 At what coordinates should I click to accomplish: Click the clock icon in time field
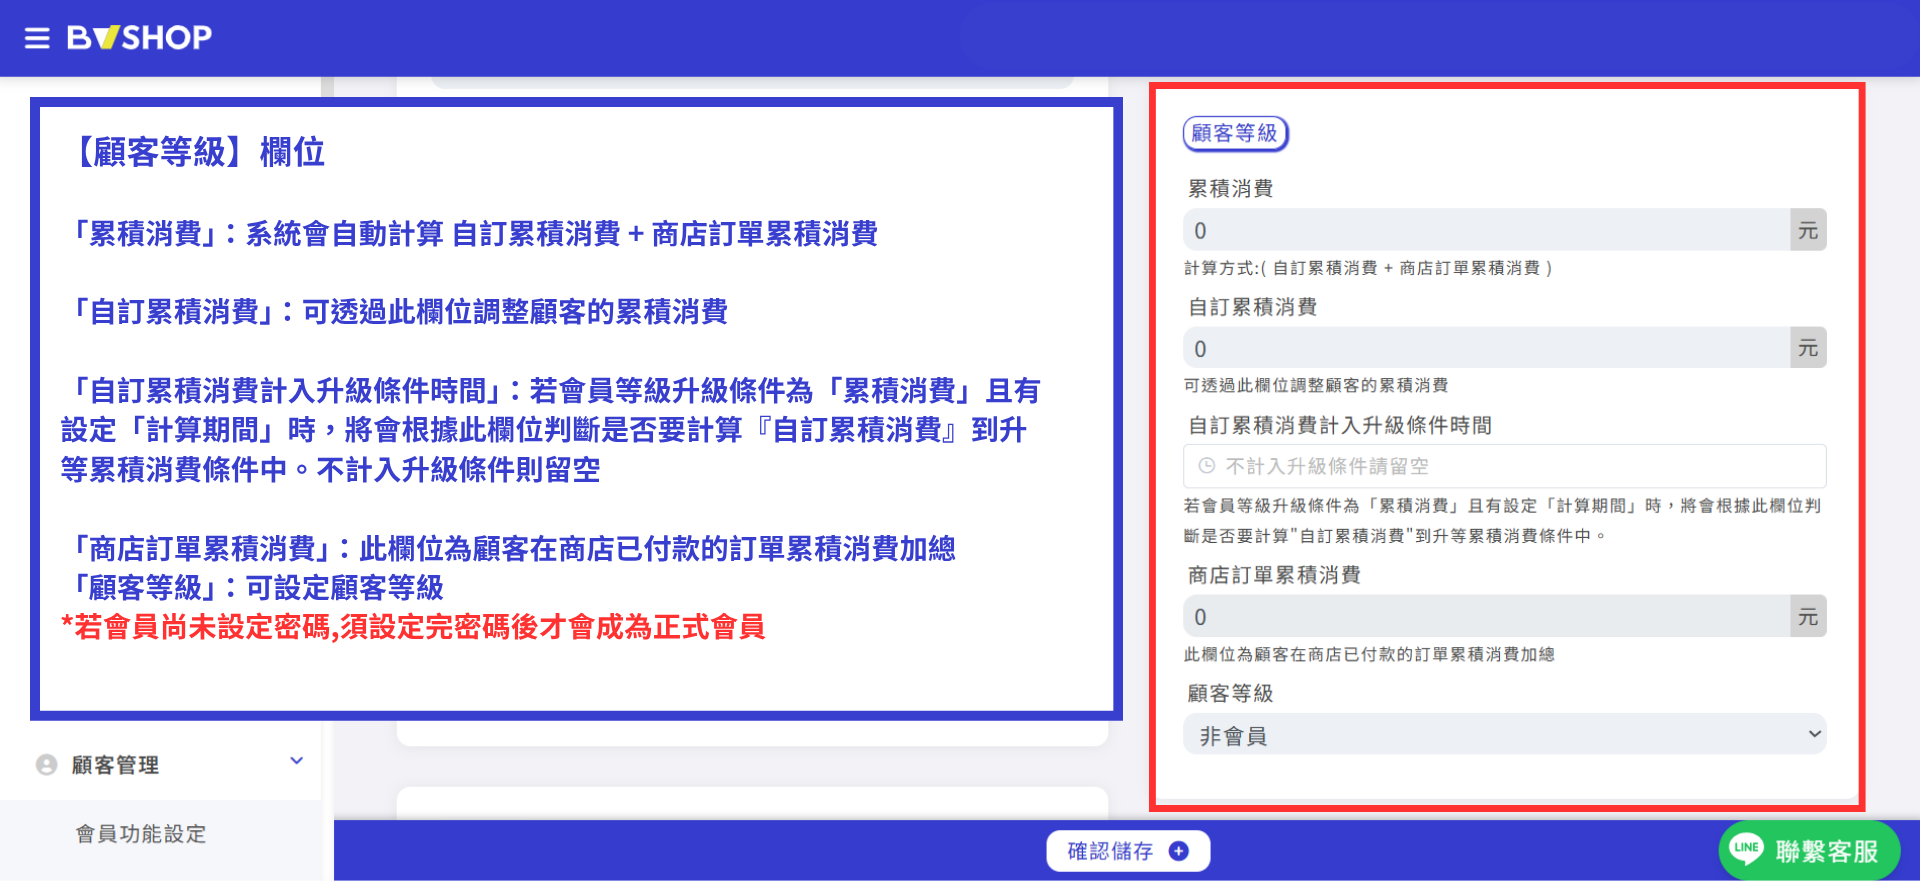[1207, 466]
